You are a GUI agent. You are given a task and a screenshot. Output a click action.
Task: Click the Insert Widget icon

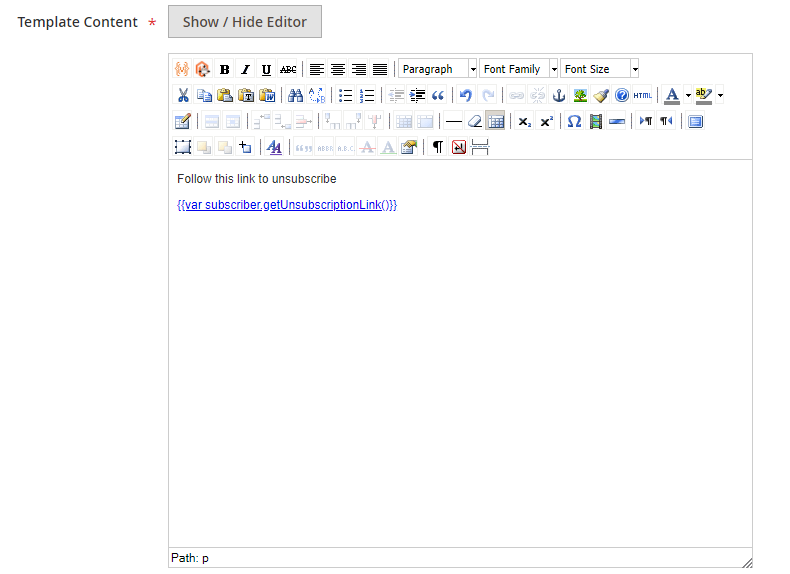(x=203, y=69)
